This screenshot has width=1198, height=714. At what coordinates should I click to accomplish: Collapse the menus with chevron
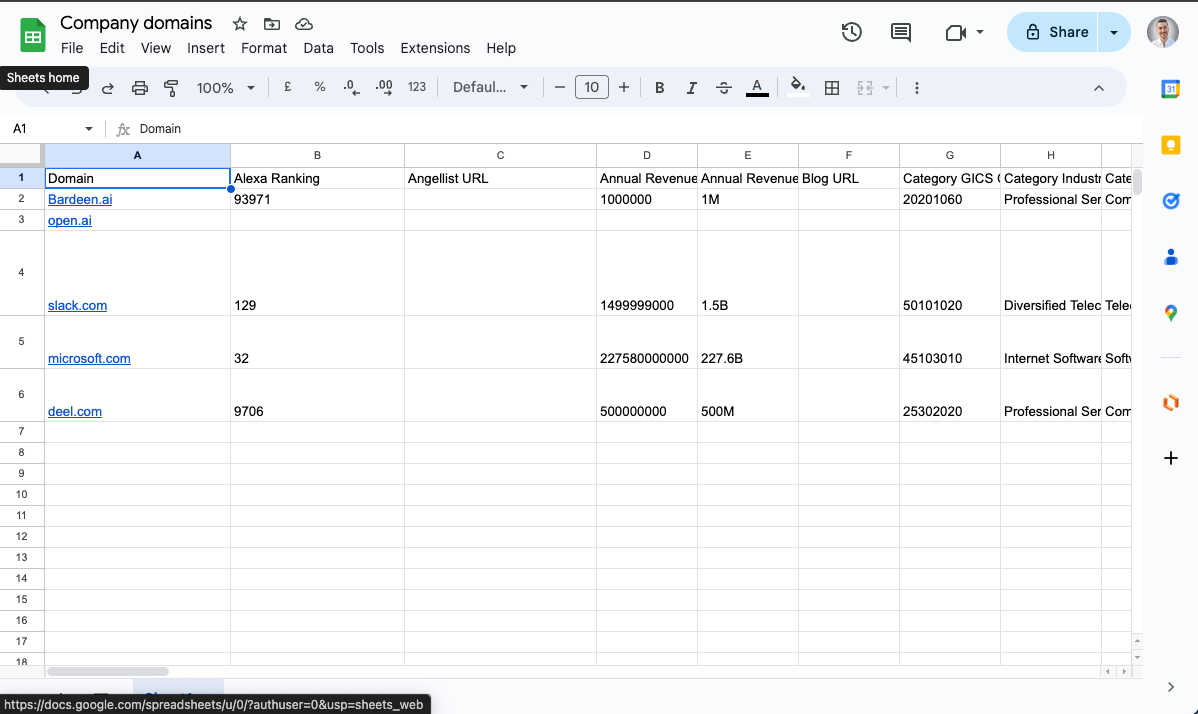[1099, 88]
